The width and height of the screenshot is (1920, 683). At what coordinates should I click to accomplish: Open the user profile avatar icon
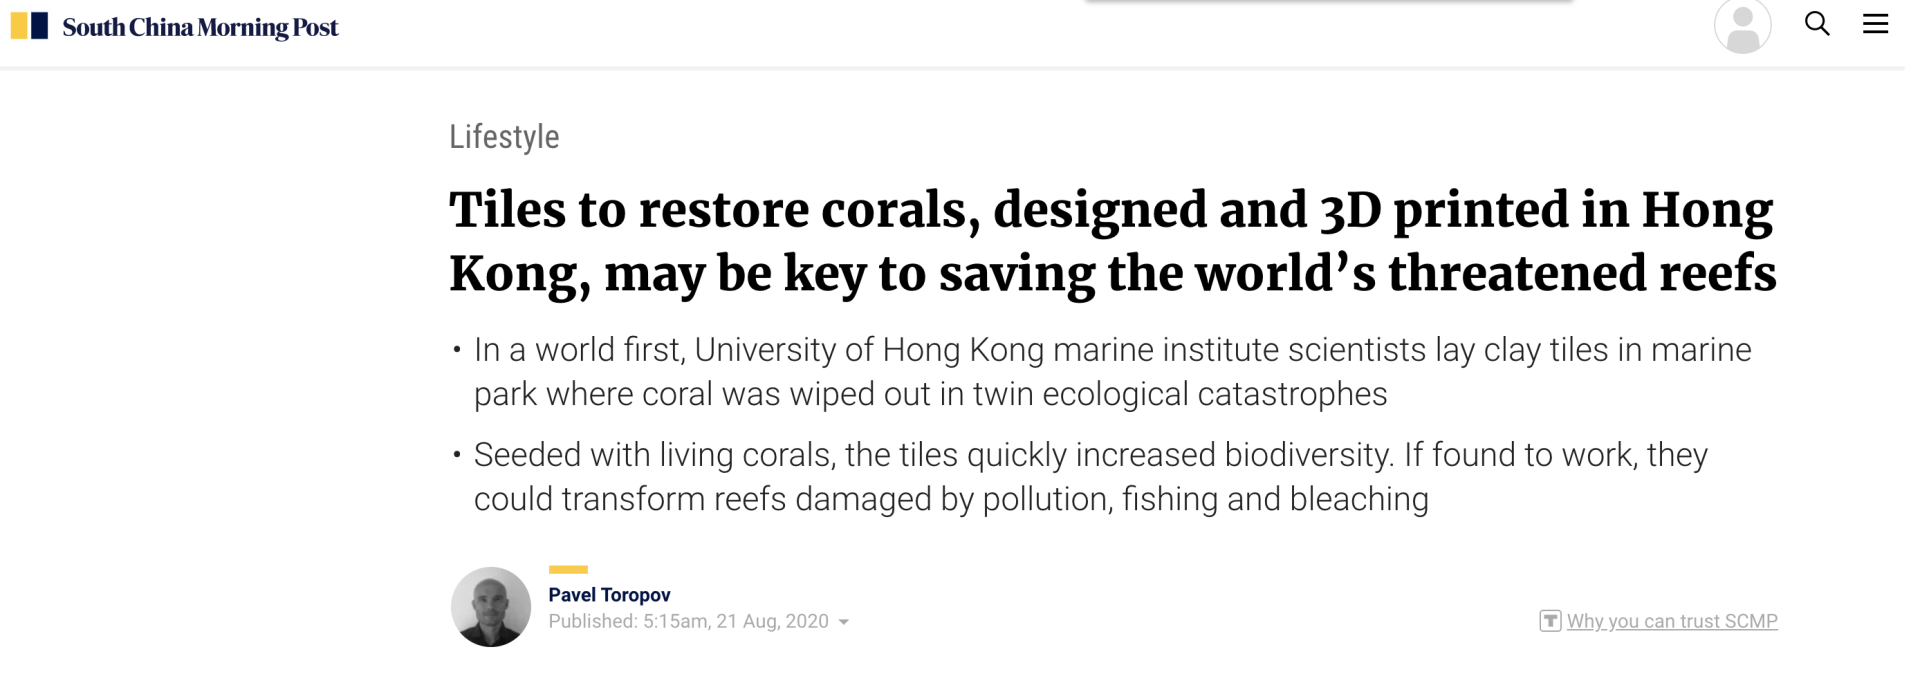(x=1742, y=26)
